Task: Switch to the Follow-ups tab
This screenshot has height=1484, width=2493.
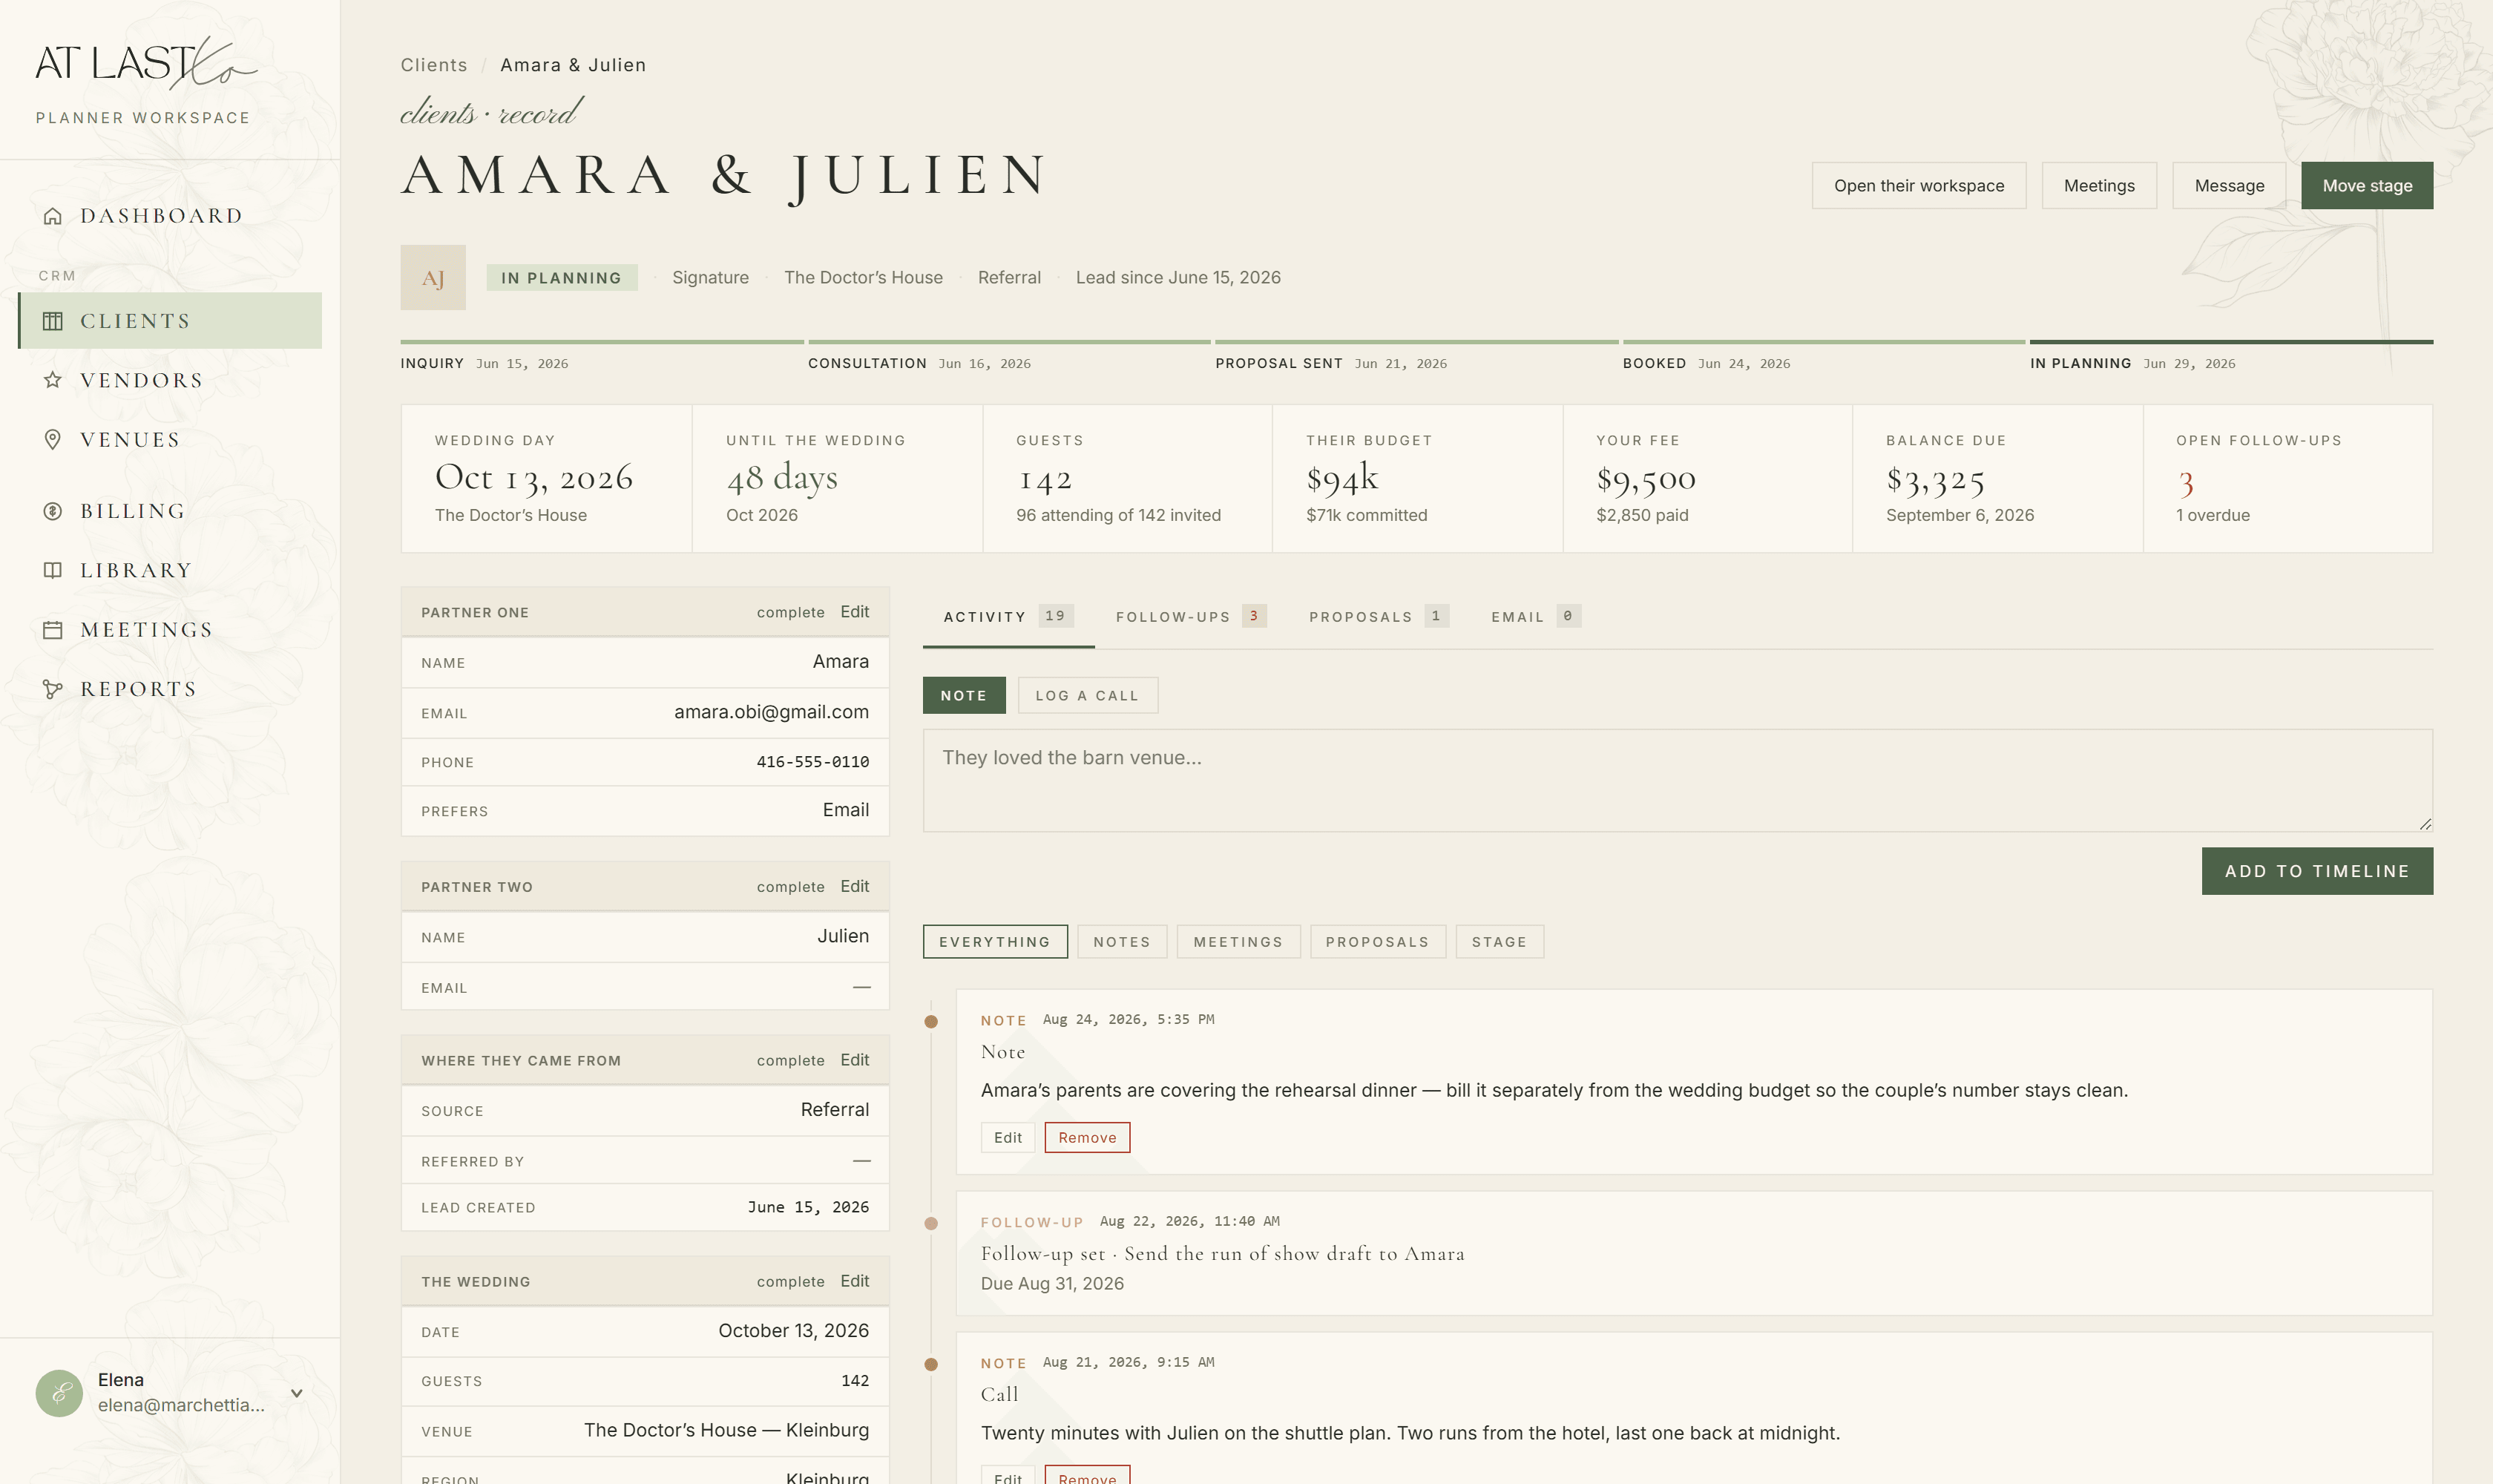Action: click(1191, 616)
